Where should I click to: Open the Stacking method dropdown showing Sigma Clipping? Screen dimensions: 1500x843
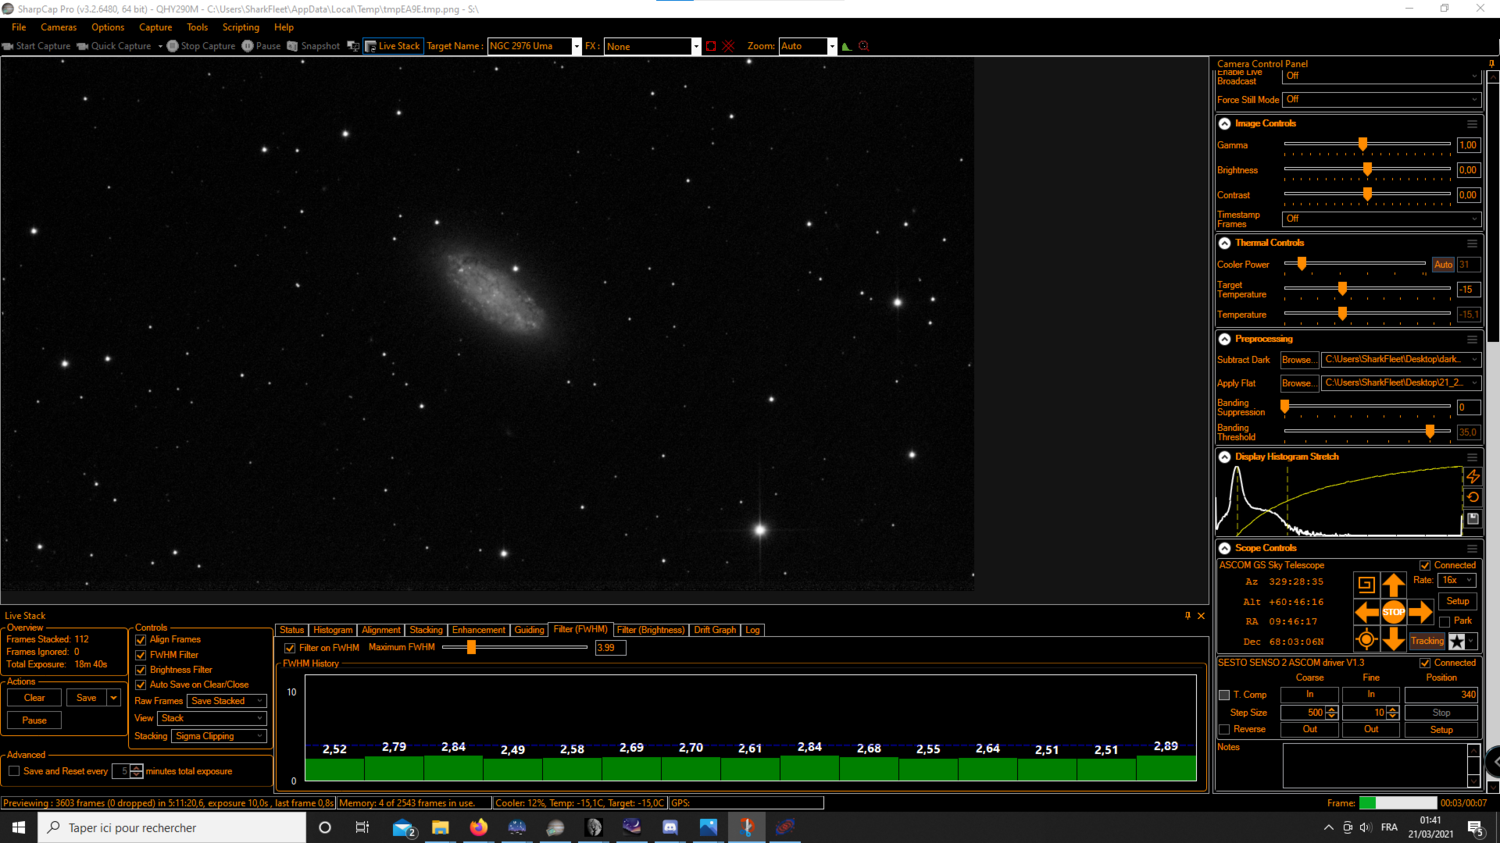point(219,736)
